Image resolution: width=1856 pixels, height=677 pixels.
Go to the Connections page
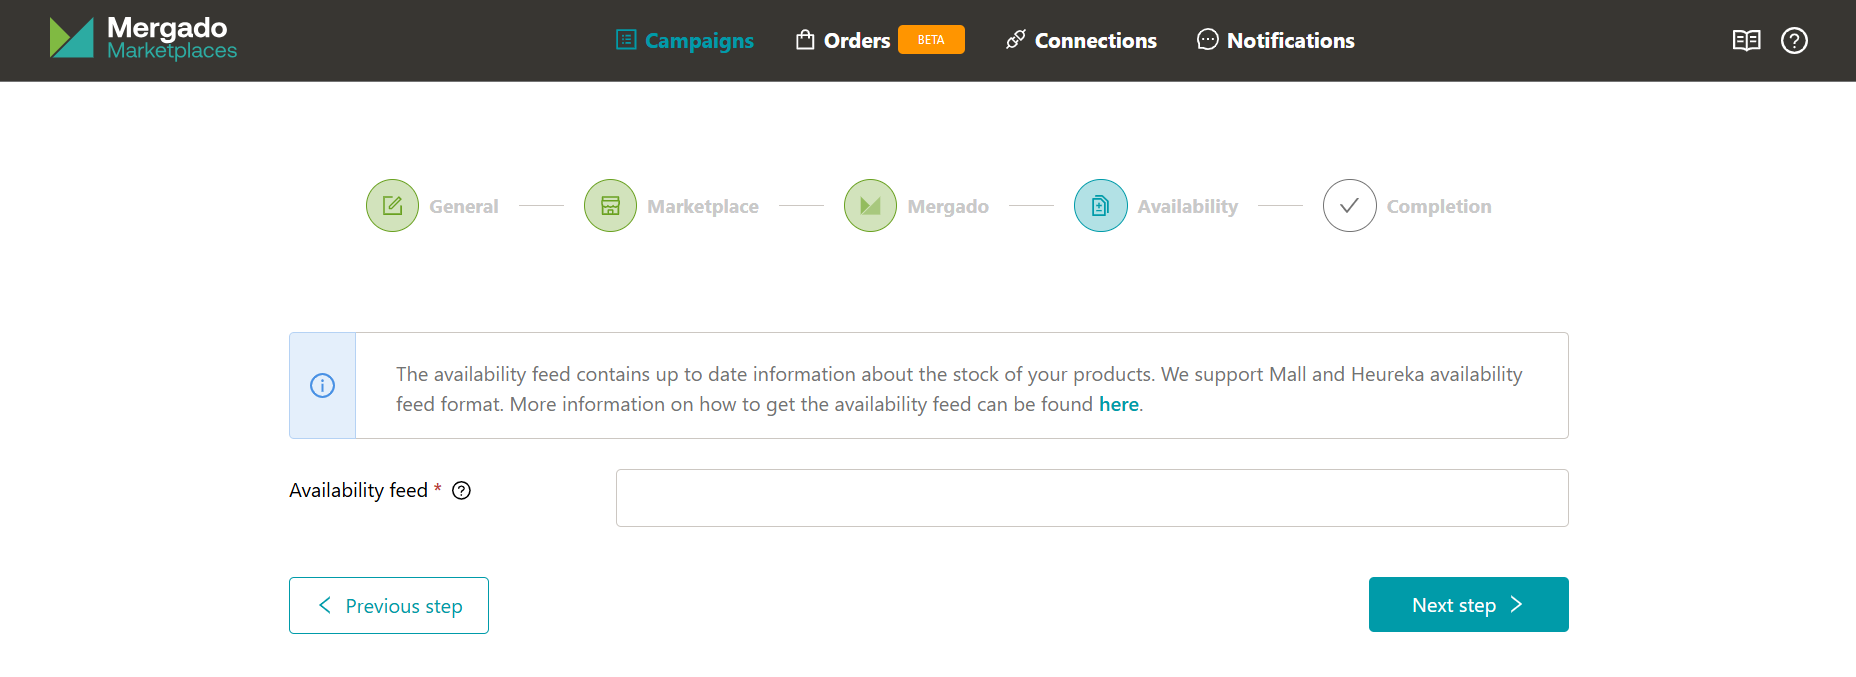pos(1081,40)
